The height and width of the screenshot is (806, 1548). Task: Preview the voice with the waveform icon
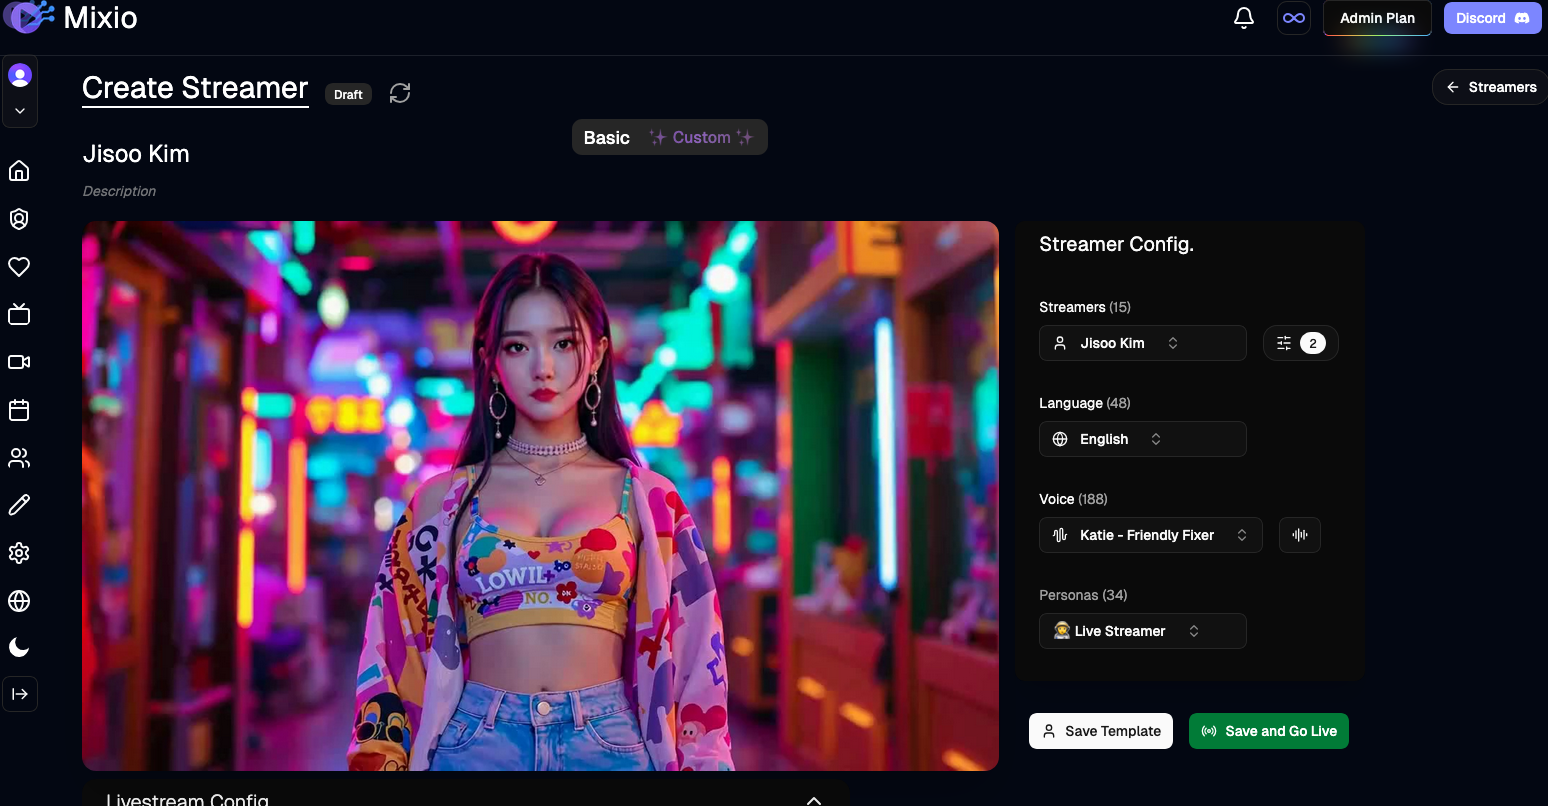pyautogui.click(x=1299, y=535)
